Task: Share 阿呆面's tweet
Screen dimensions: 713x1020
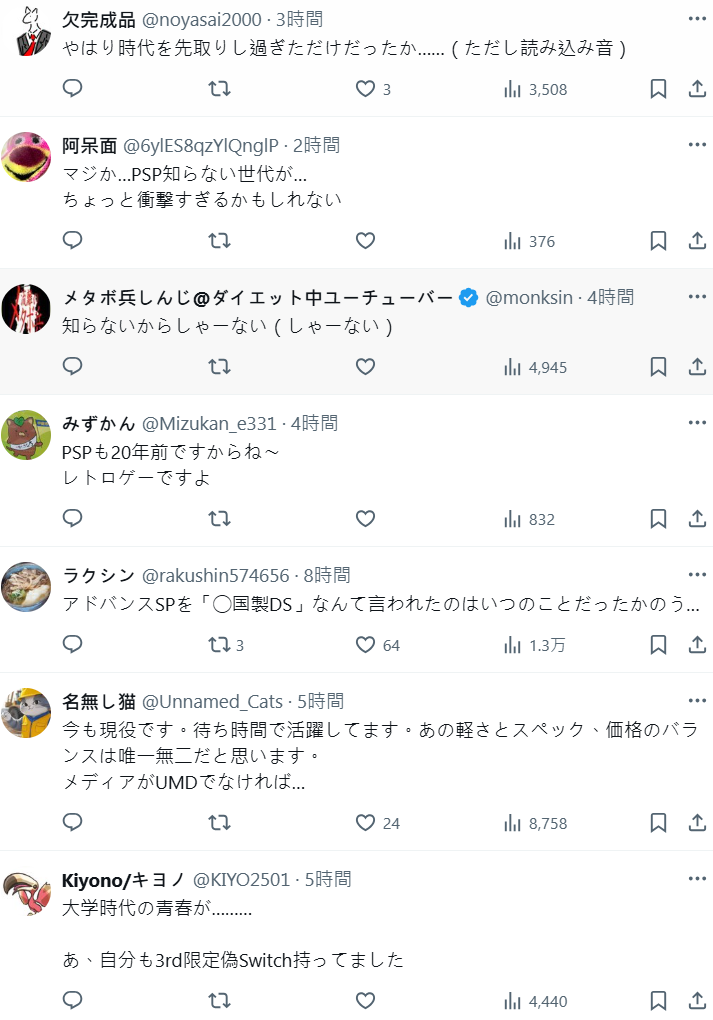Action: pyautogui.click(x=697, y=241)
